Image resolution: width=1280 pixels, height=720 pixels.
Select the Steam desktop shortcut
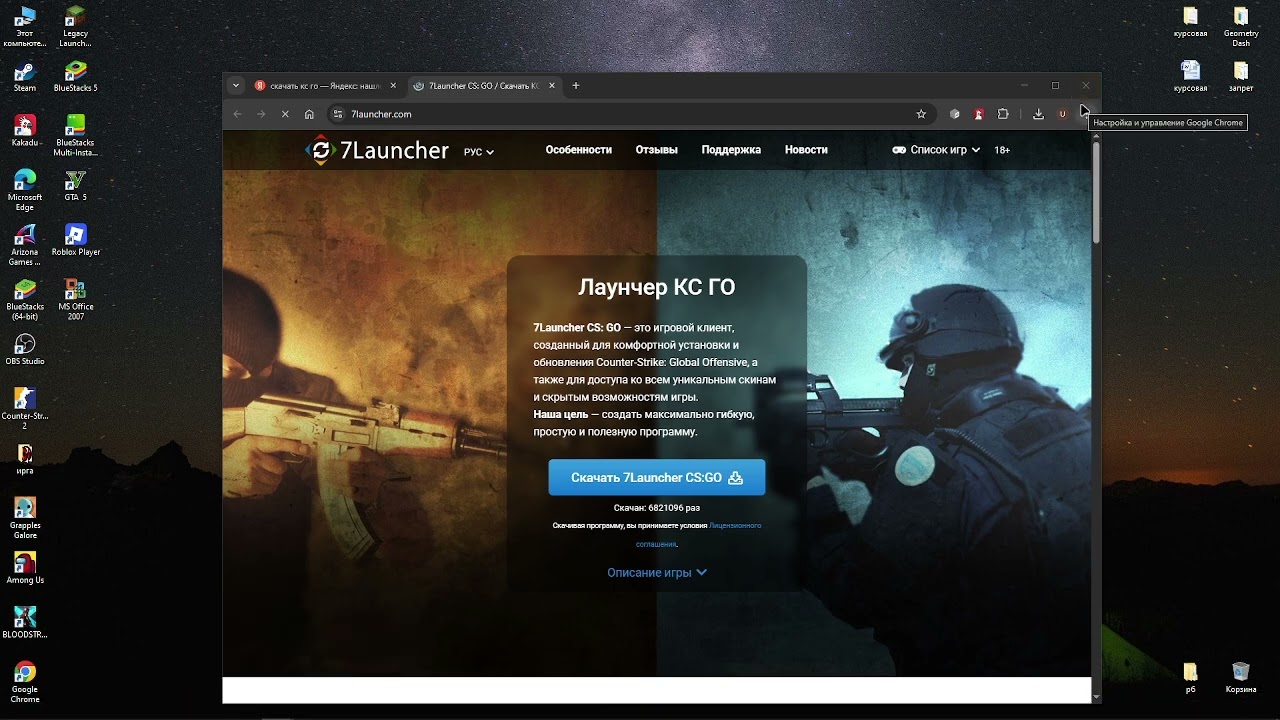[25, 77]
